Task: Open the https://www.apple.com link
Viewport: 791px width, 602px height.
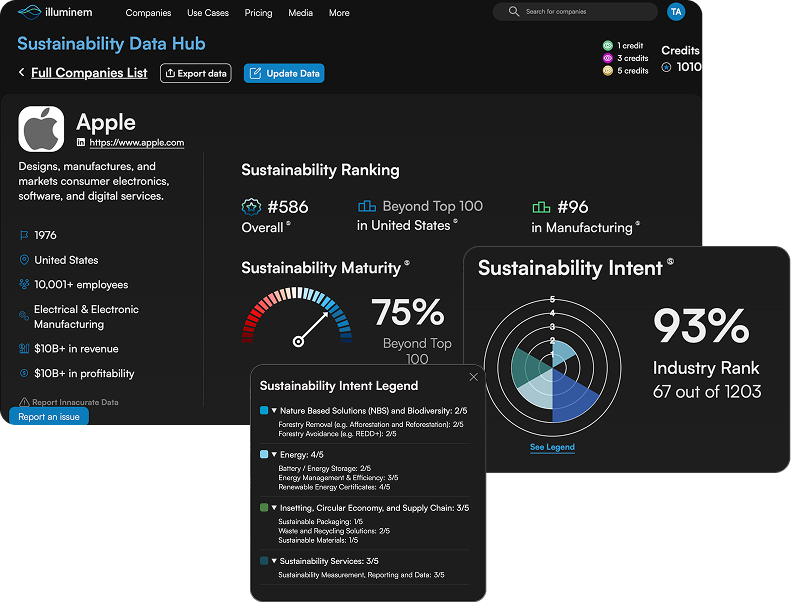Action: pyautogui.click(x=137, y=143)
